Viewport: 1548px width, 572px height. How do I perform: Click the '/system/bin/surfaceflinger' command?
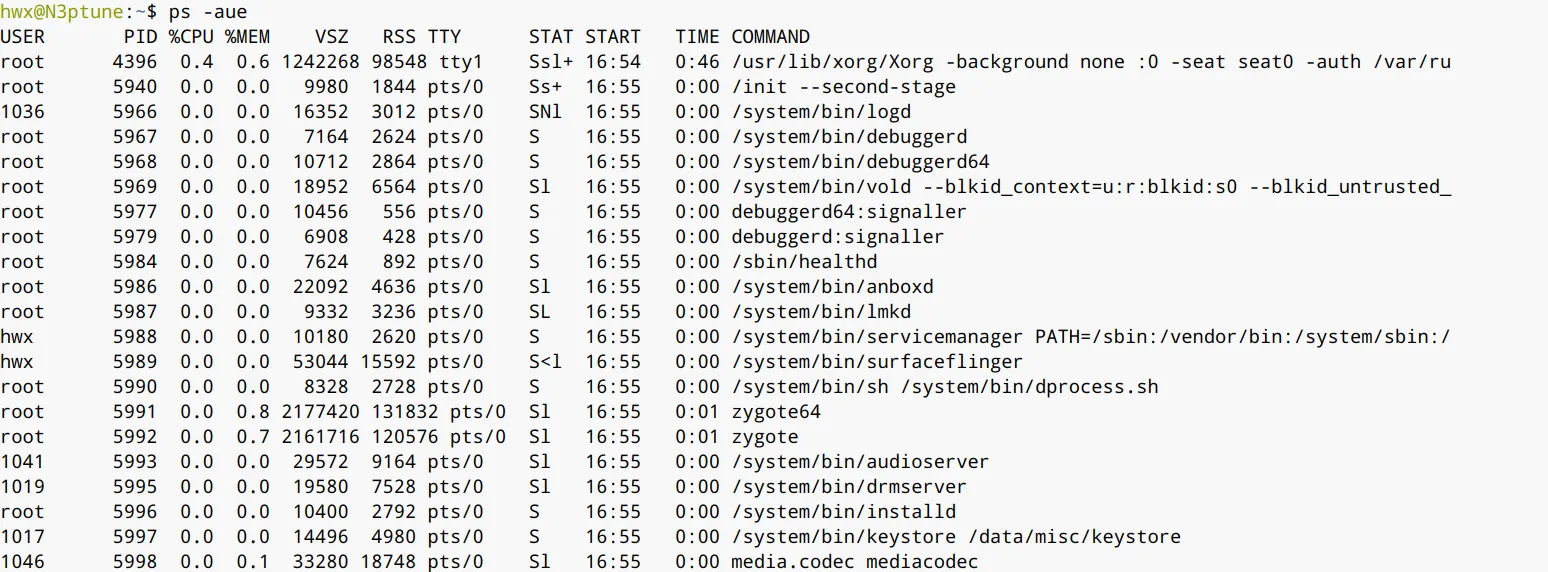(877, 362)
